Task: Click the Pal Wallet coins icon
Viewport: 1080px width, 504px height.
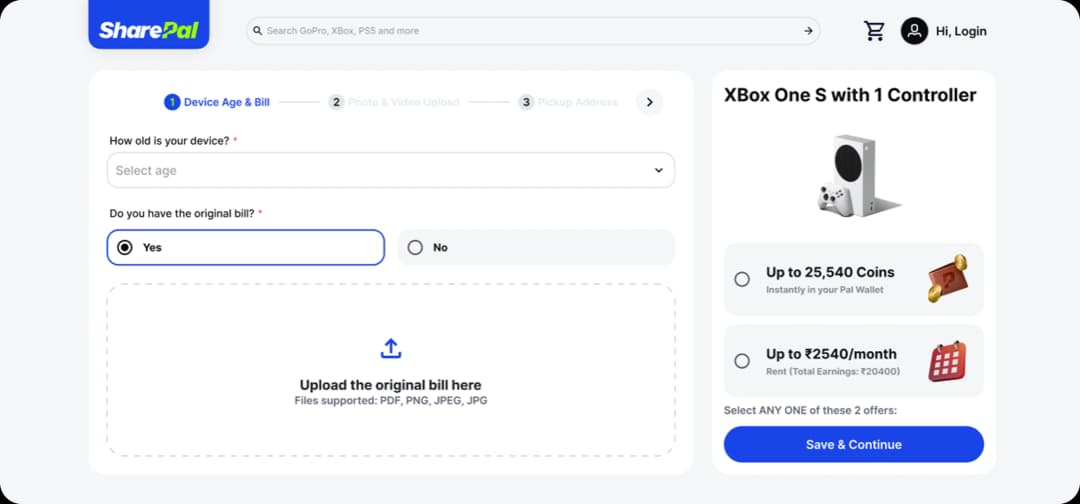Action: coord(946,279)
